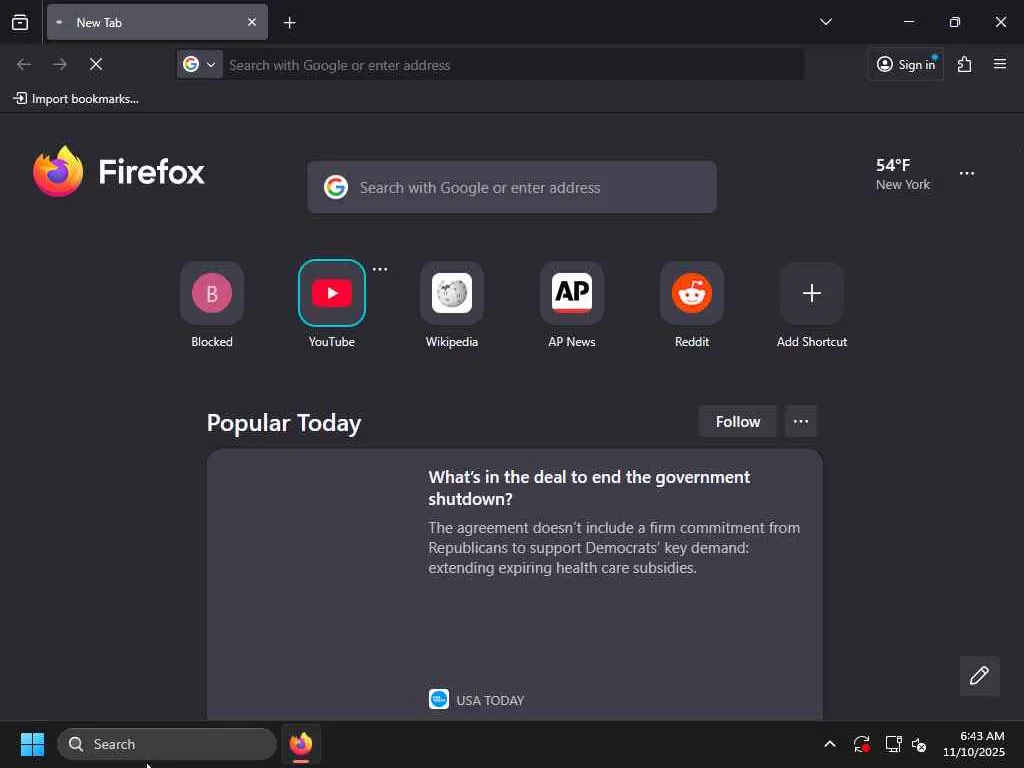
Task: Click the USA TODAY source label
Action: pos(490,700)
